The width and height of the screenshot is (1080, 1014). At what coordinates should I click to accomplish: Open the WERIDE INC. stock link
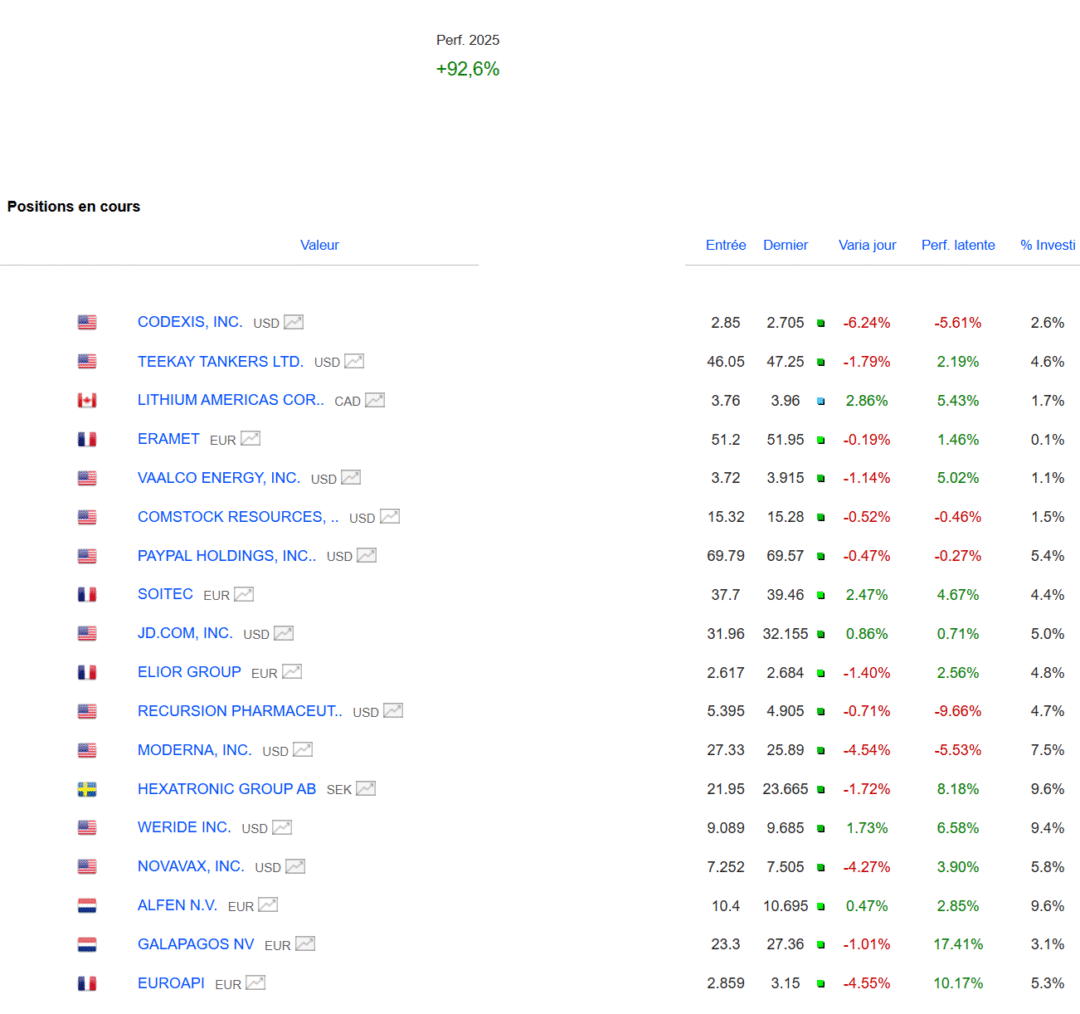pyautogui.click(x=184, y=827)
